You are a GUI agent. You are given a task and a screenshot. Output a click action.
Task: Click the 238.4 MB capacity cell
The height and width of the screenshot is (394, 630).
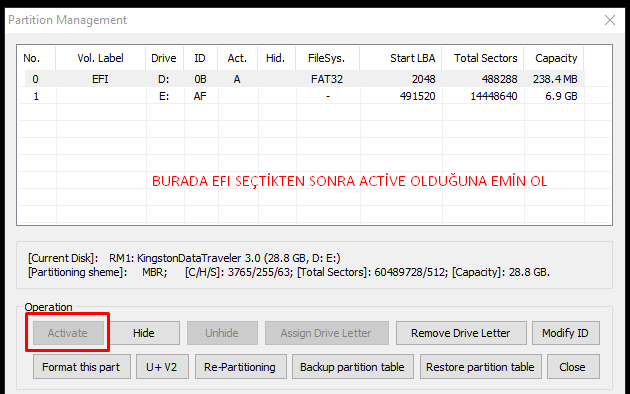pos(555,79)
